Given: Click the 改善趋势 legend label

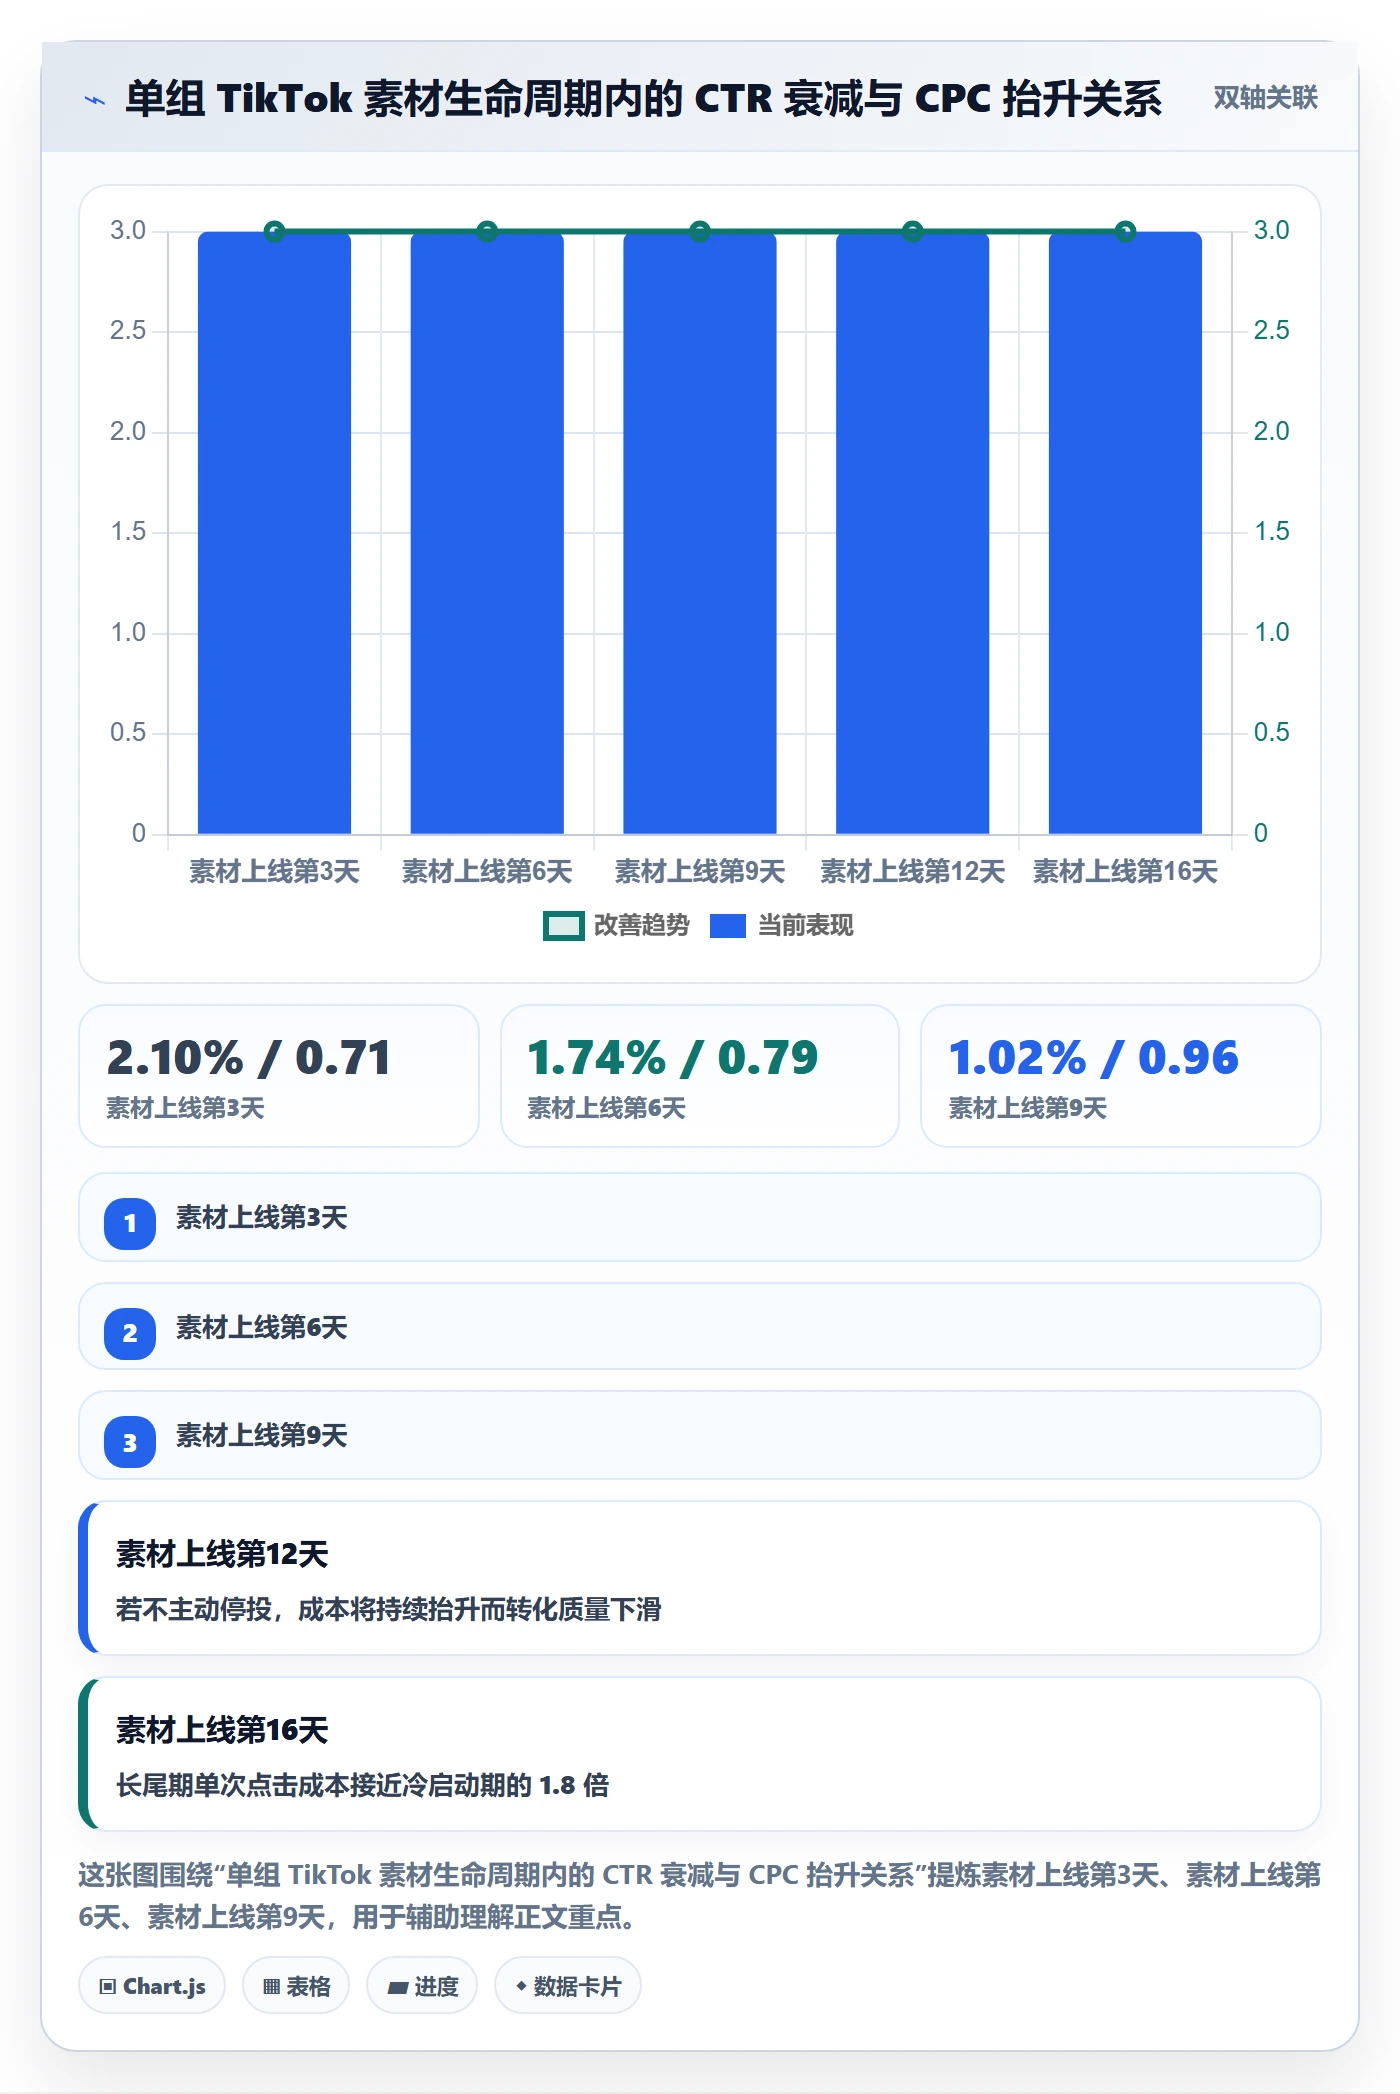Looking at the screenshot, I should [641, 926].
